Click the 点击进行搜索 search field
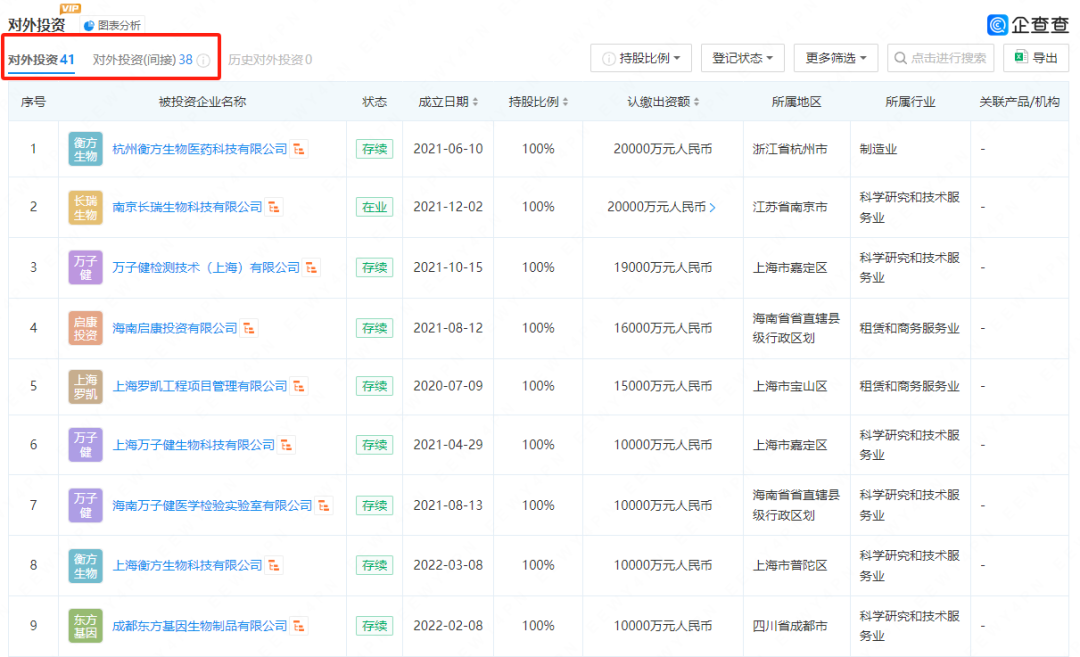1080x657 pixels. point(941,58)
